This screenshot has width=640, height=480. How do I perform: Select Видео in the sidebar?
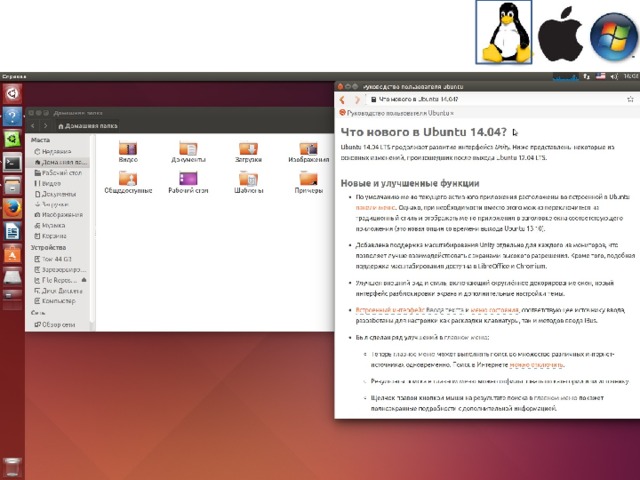(59, 183)
